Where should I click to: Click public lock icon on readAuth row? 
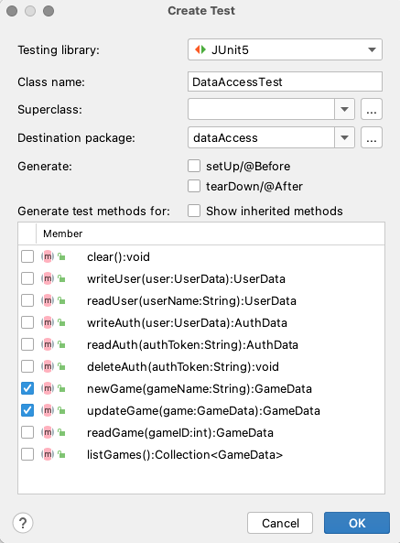pos(62,345)
